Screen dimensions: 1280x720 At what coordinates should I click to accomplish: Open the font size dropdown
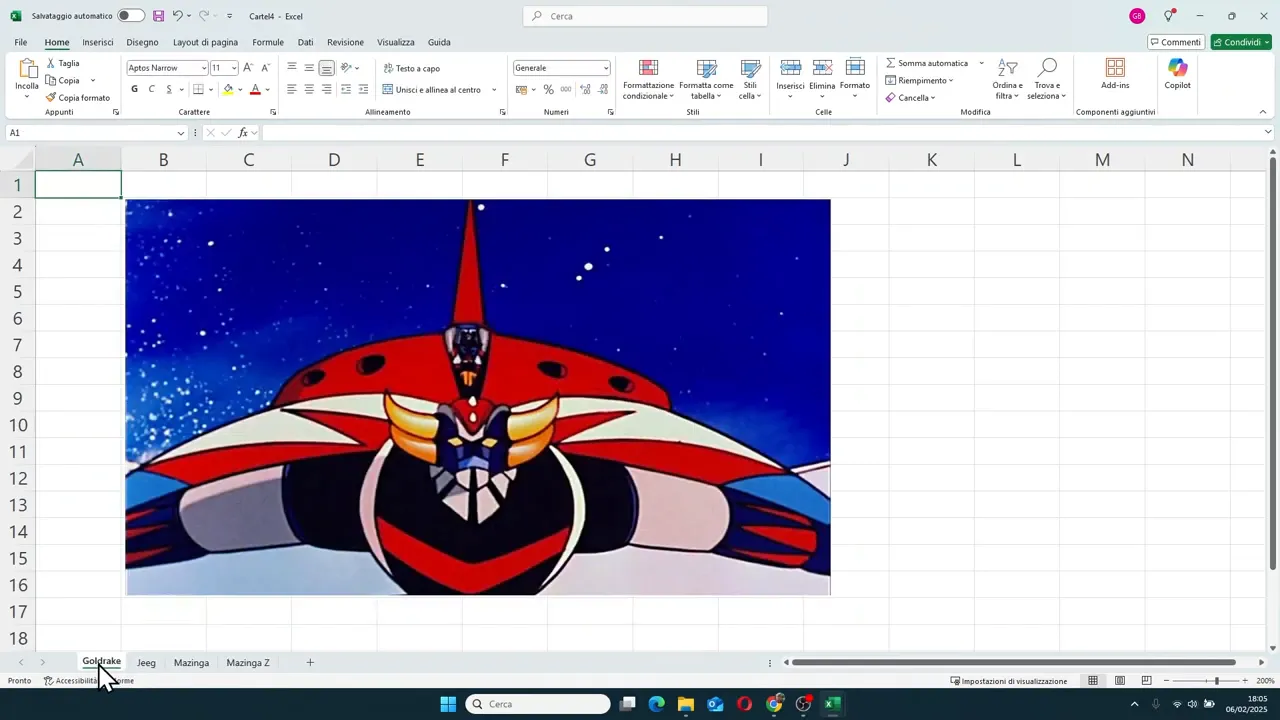coord(234,68)
